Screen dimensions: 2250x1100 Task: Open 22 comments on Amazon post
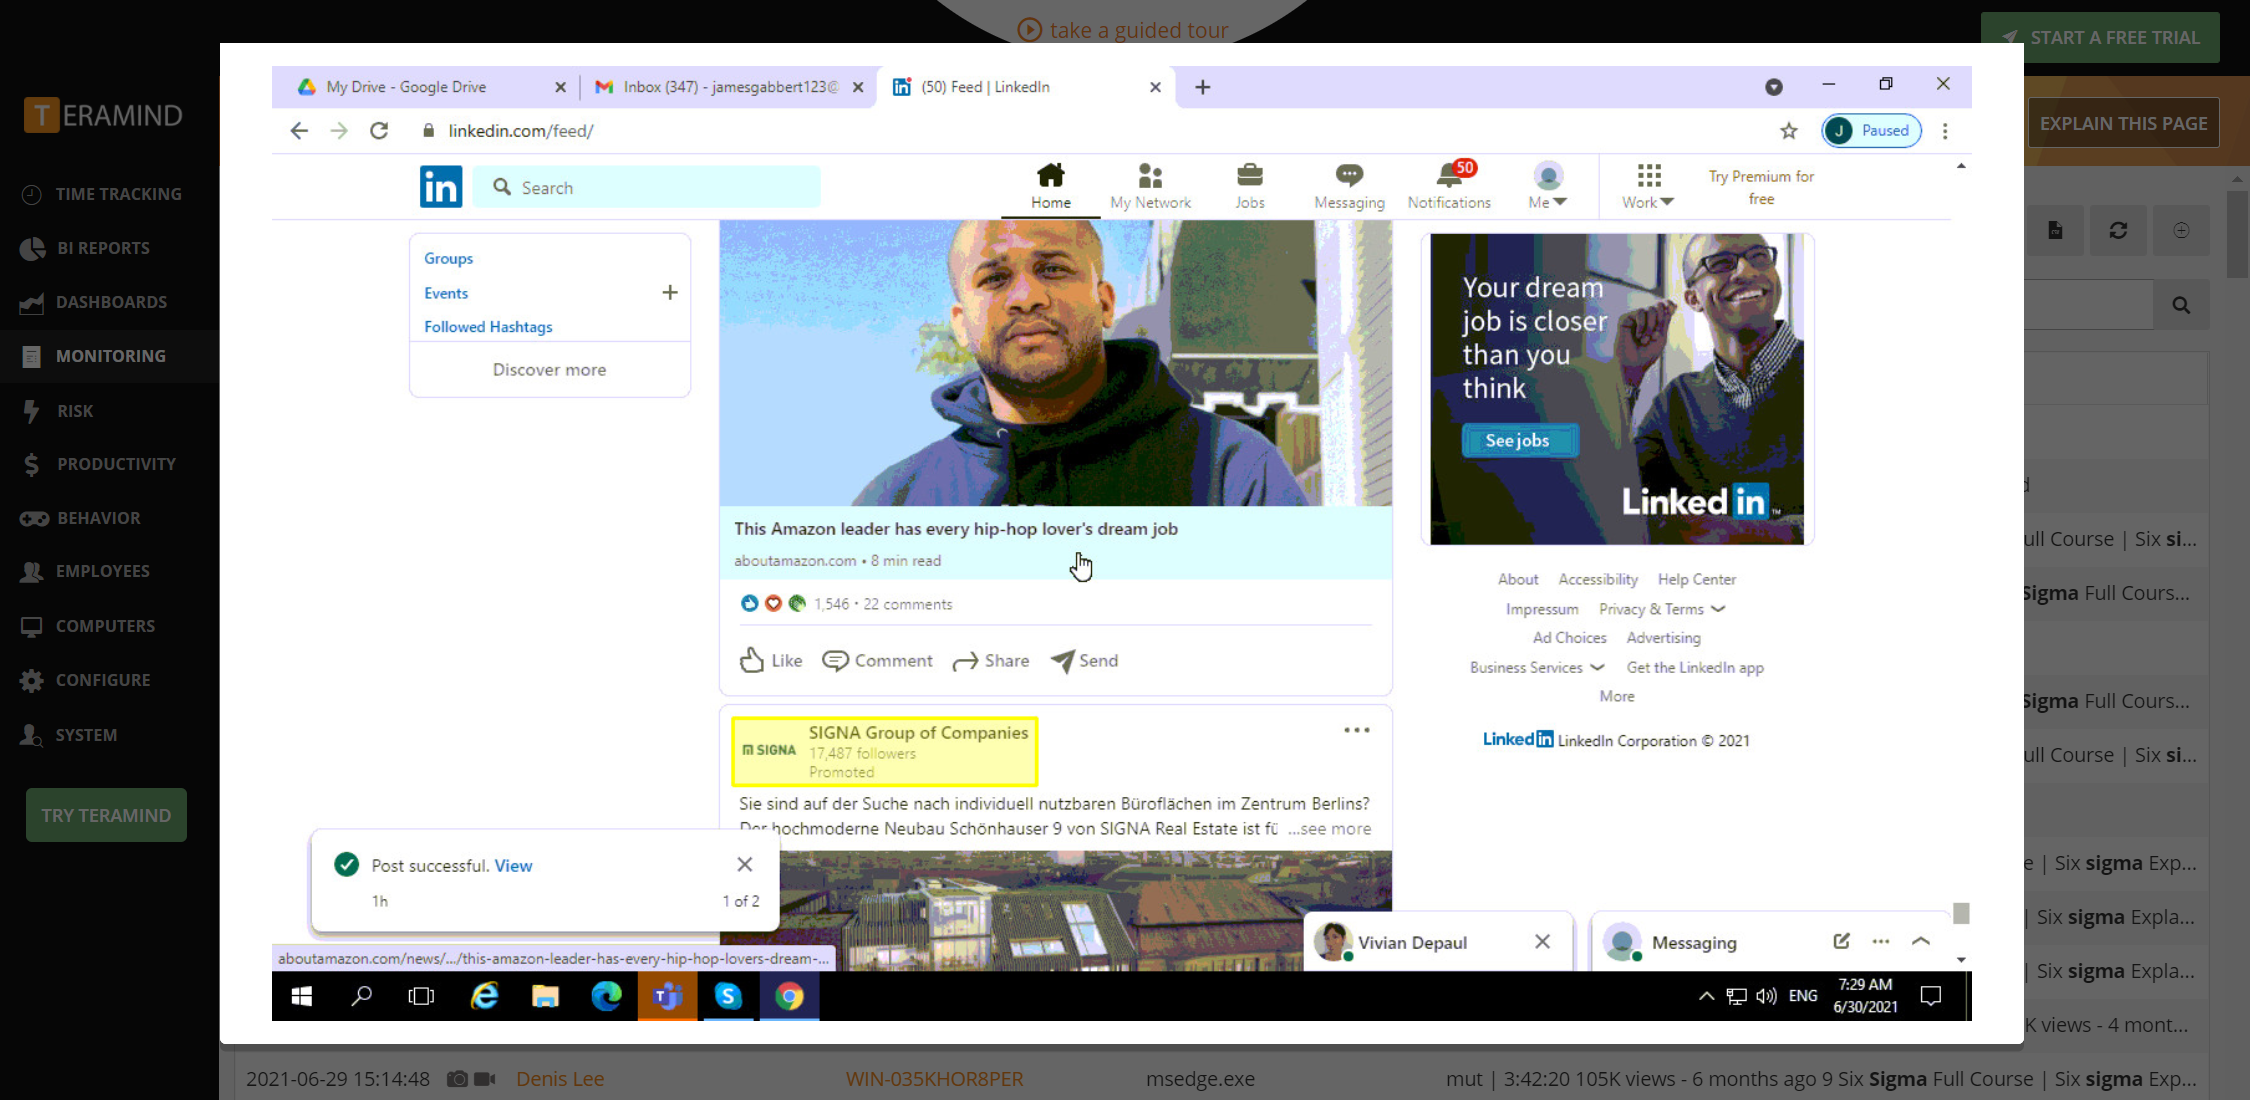point(908,604)
